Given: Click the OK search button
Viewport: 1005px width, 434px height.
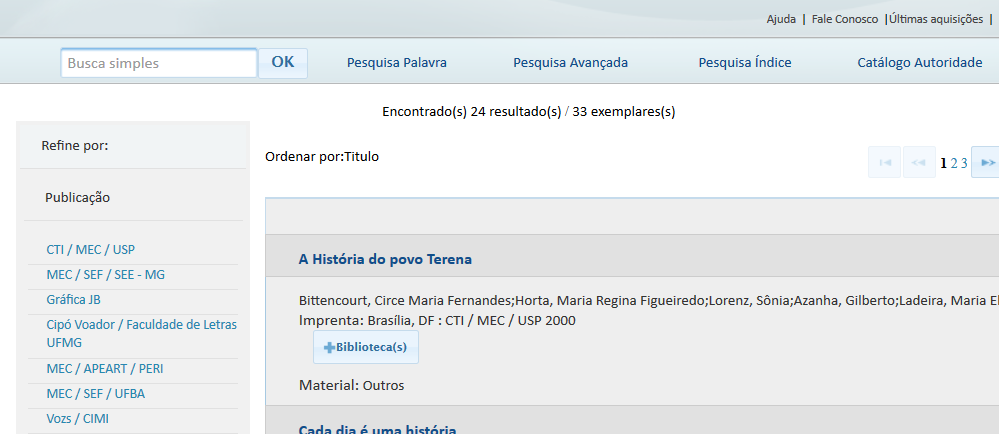Looking at the screenshot, I should pos(283,62).
